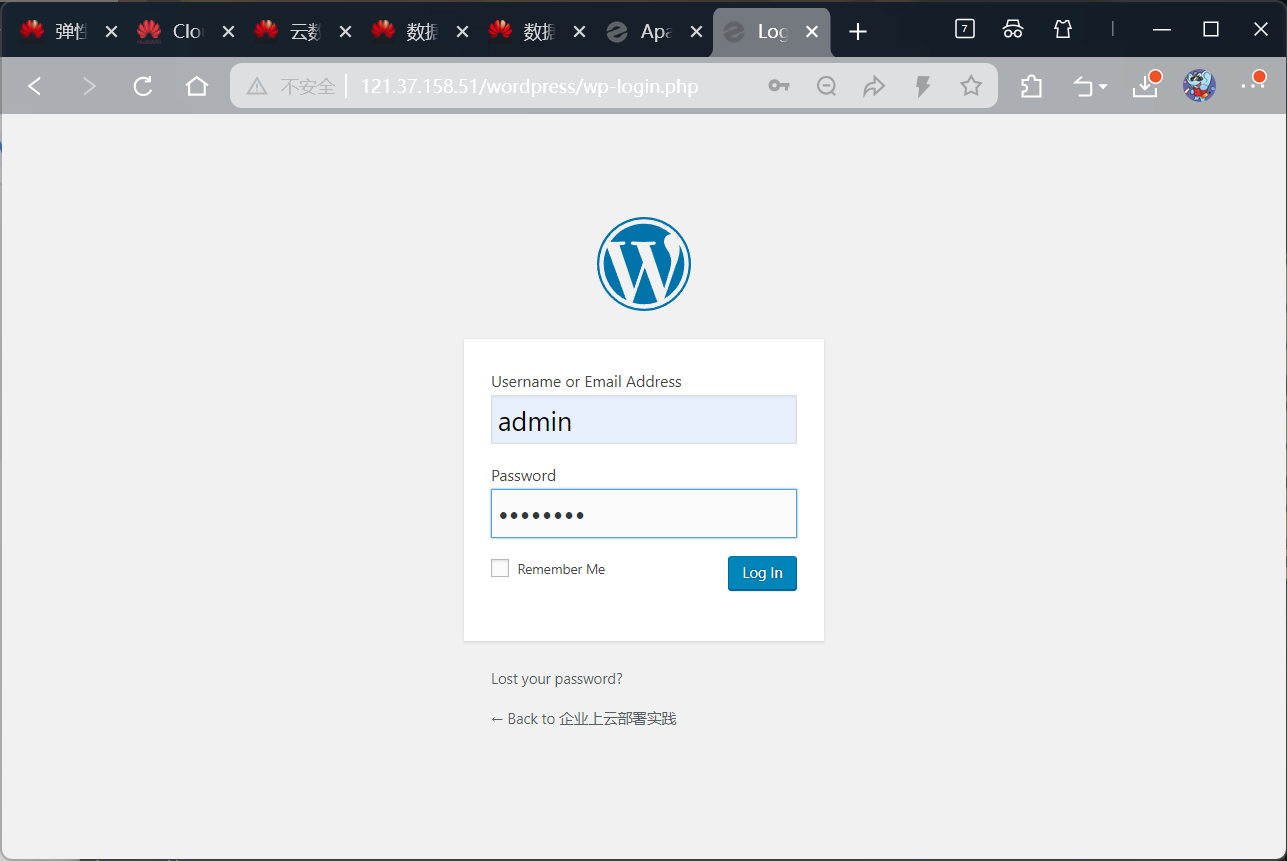
Task: Open dropdown arrow beside undo icon
Action: tap(1103, 88)
